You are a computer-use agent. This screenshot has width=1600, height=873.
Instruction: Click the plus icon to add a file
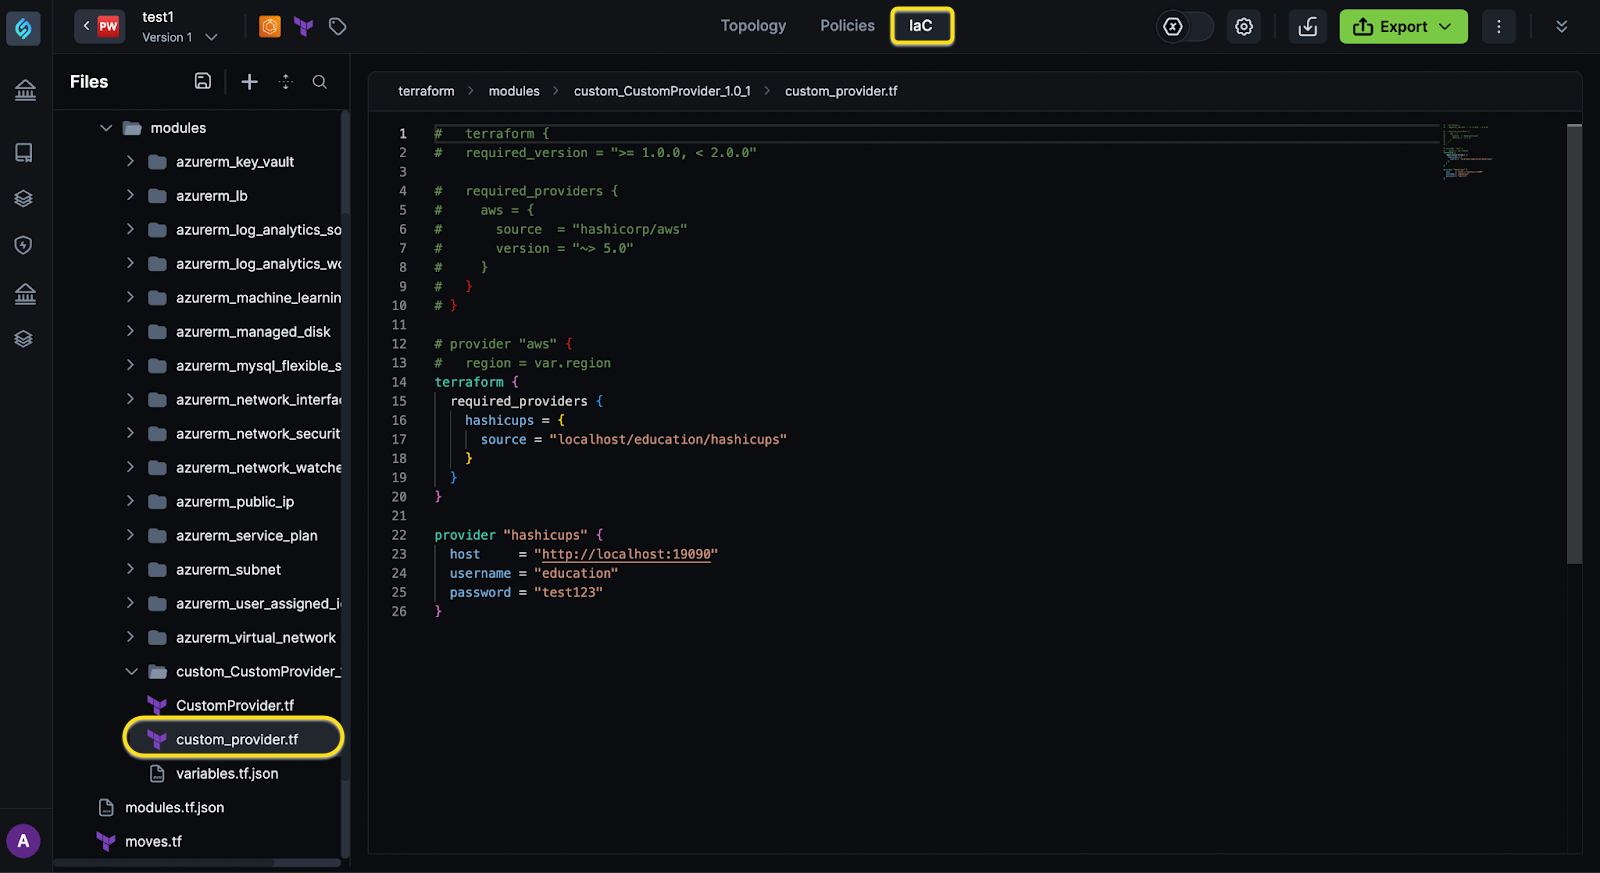pyautogui.click(x=250, y=82)
